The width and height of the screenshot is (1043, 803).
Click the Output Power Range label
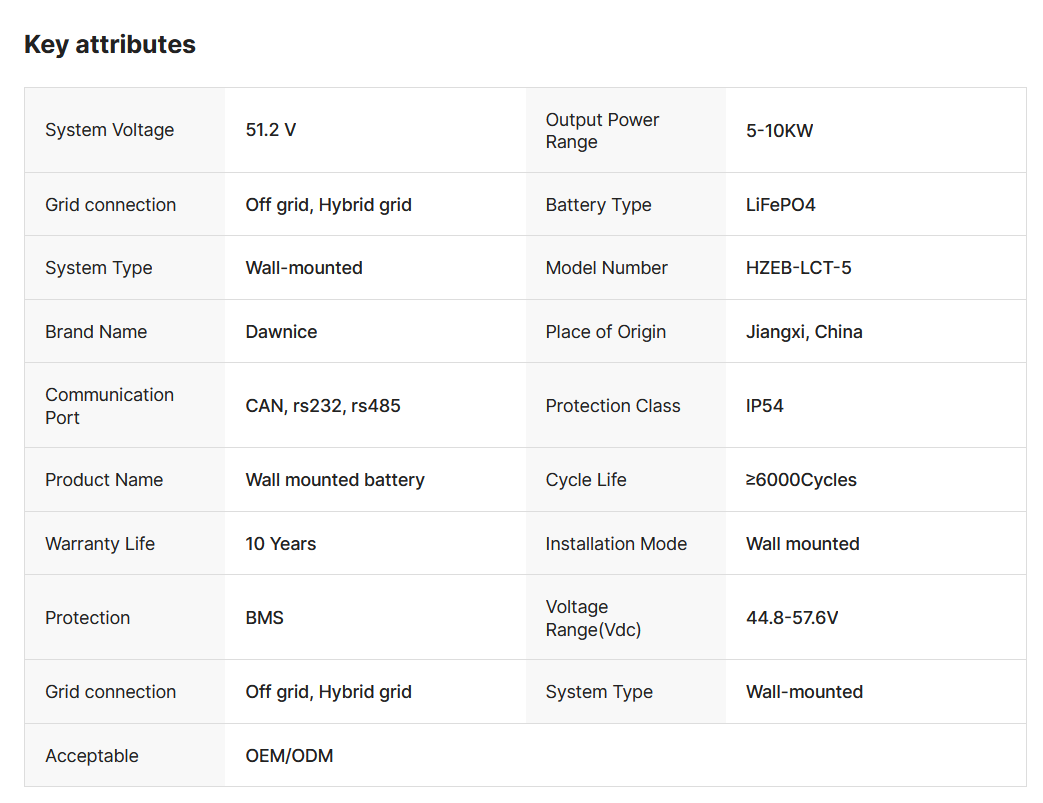point(602,131)
